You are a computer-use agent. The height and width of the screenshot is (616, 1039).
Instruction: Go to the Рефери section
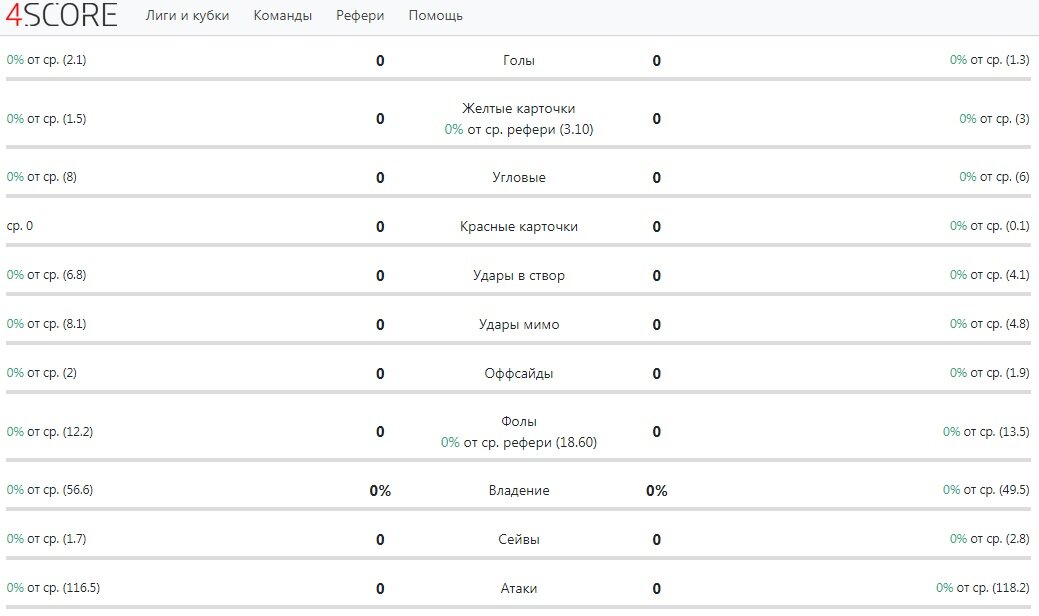pos(360,15)
